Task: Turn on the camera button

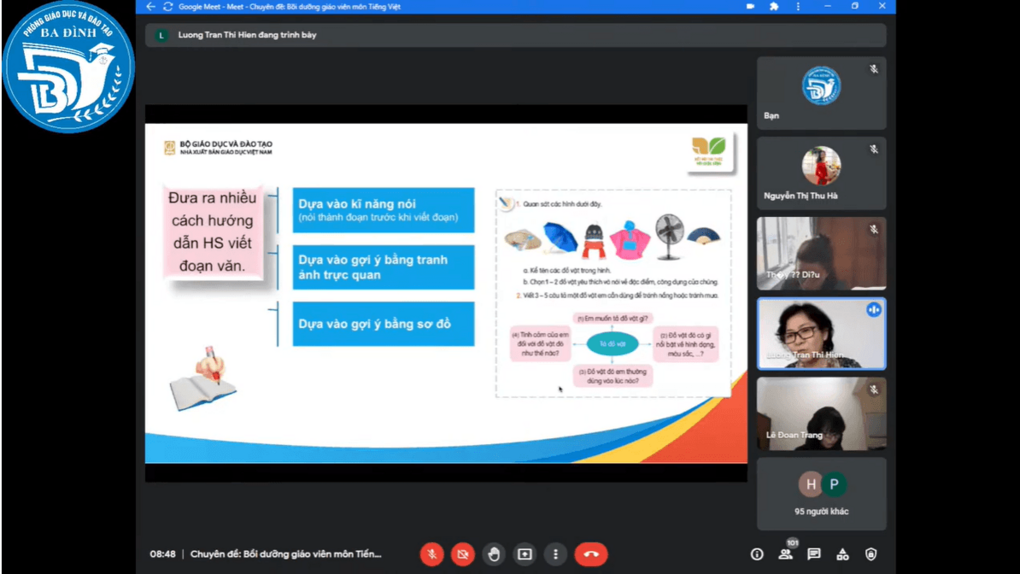Action: 462,554
